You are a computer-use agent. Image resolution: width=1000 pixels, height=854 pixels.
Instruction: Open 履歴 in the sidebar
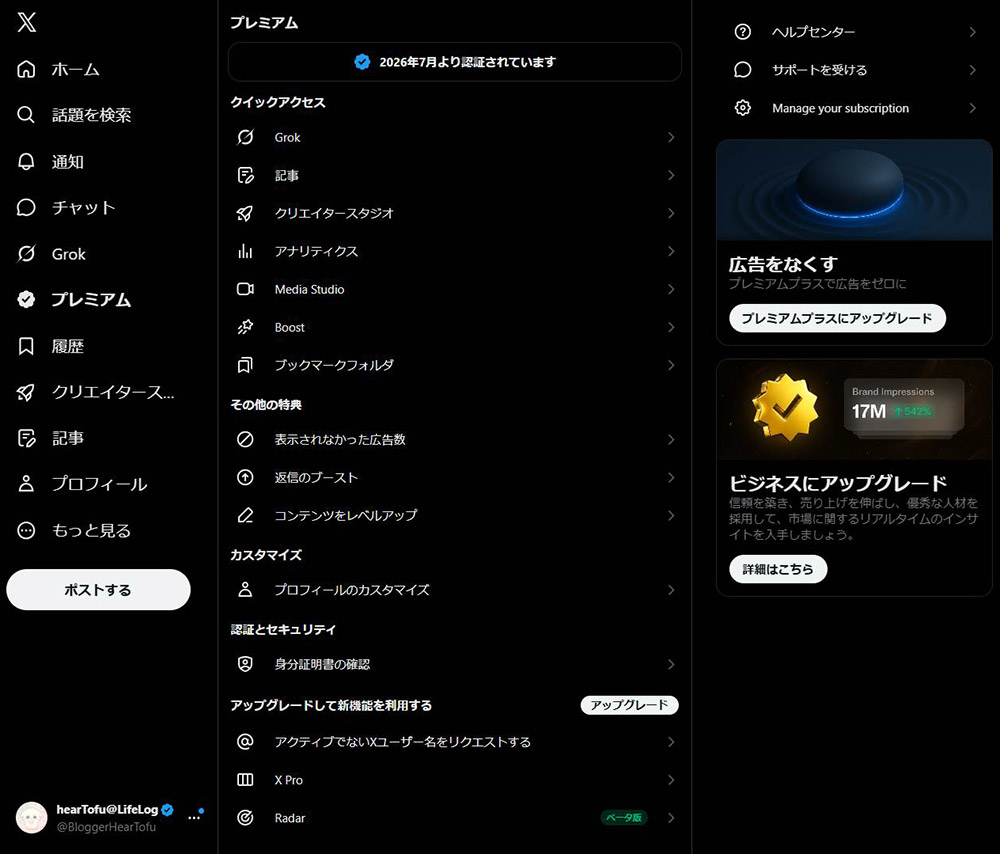click(68, 346)
